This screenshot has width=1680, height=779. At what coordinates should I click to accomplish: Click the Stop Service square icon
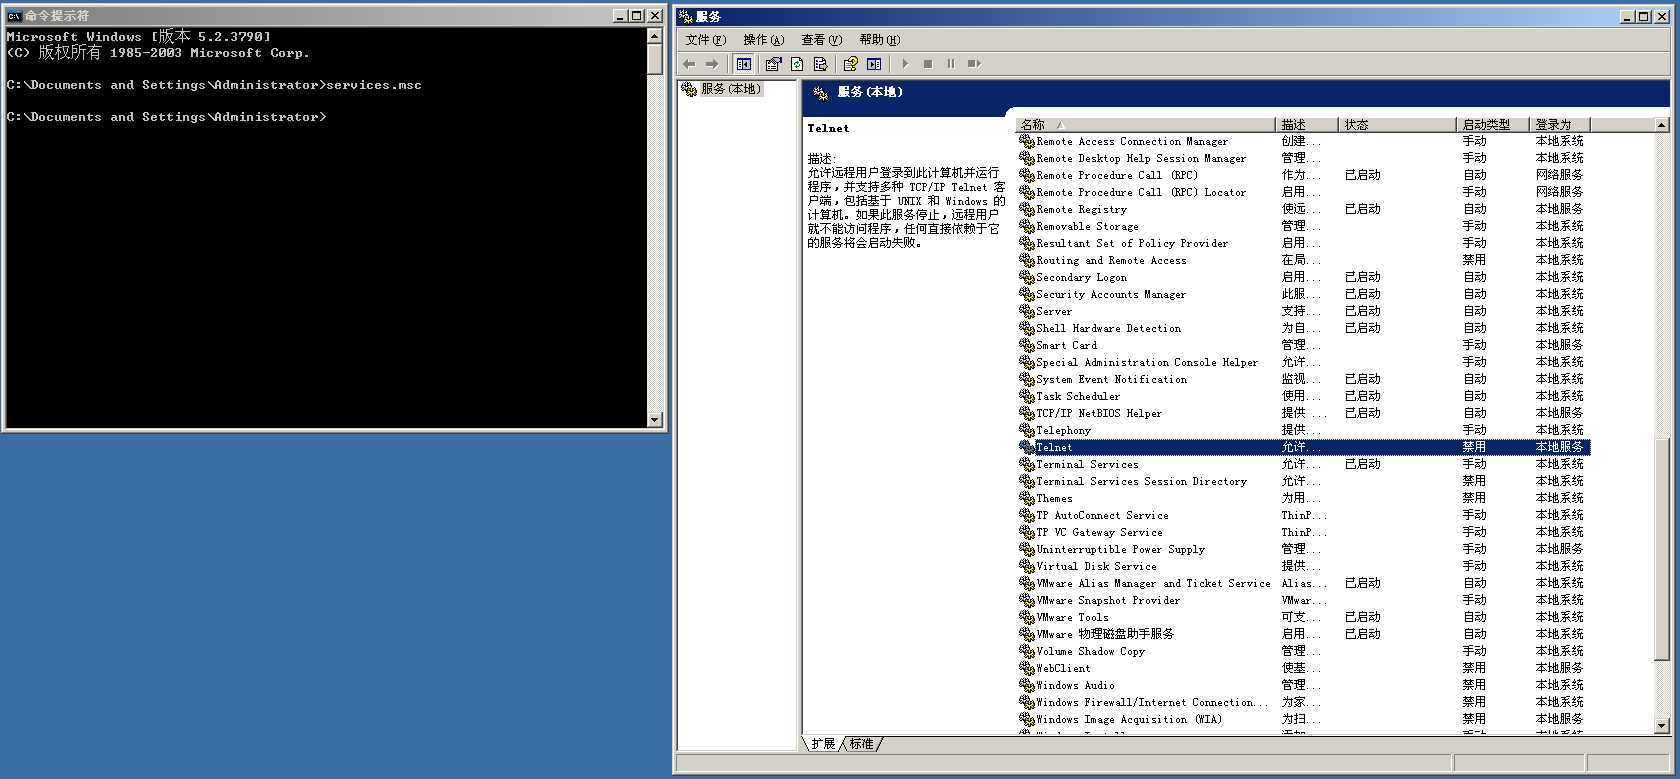[928, 64]
